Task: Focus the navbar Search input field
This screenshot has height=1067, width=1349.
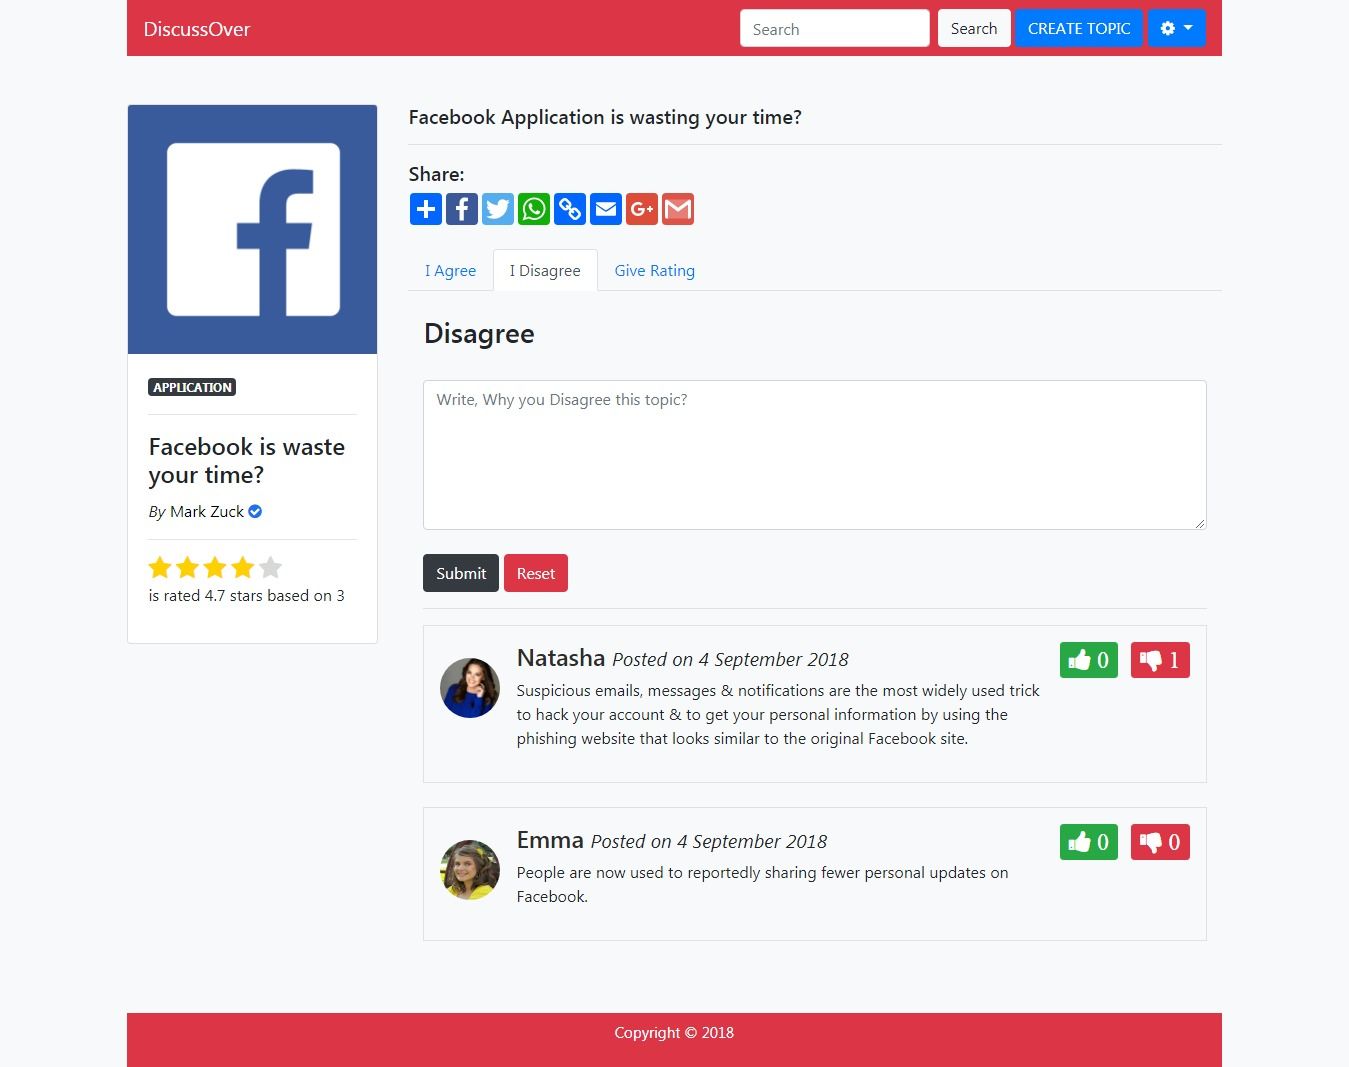Action: click(835, 29)
